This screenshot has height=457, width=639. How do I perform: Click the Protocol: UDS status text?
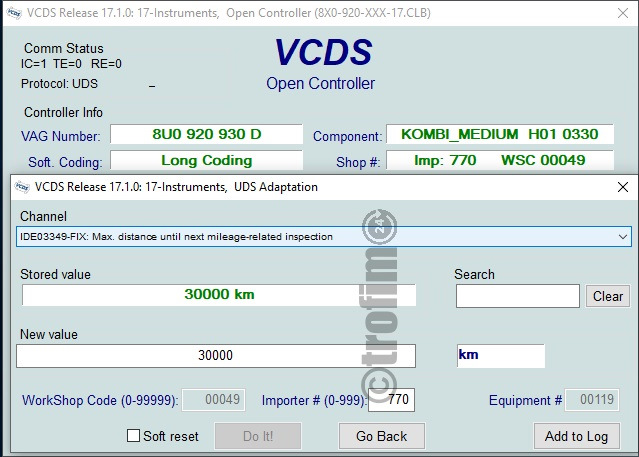pos(59,84)
